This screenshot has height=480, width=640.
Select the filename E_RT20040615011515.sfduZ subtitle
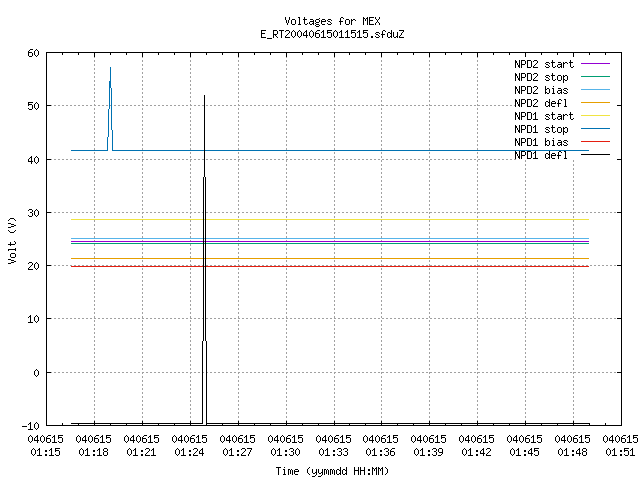tap(332, 34)
